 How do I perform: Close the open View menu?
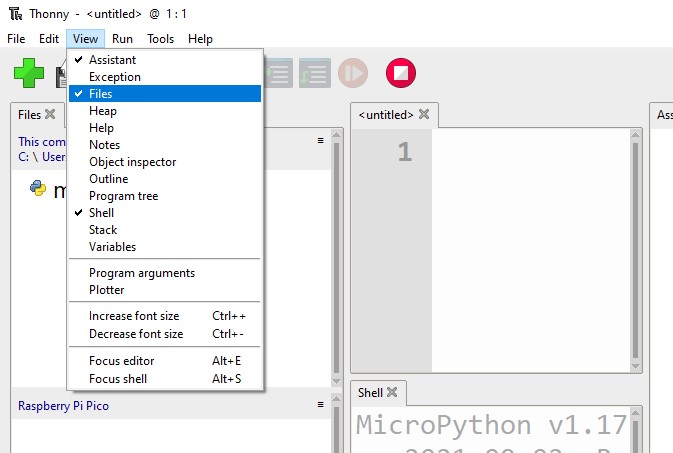click(x=85, y=39)
